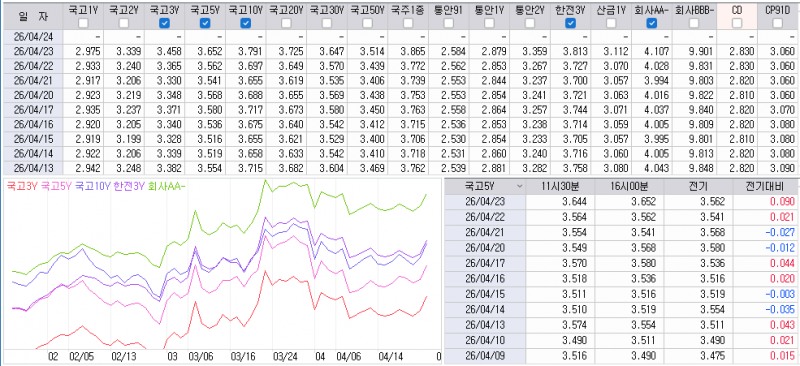Click the 전기대비 column header
This screenshot has width=800, height=366.
pyautogui.click(x=765, y=186)
